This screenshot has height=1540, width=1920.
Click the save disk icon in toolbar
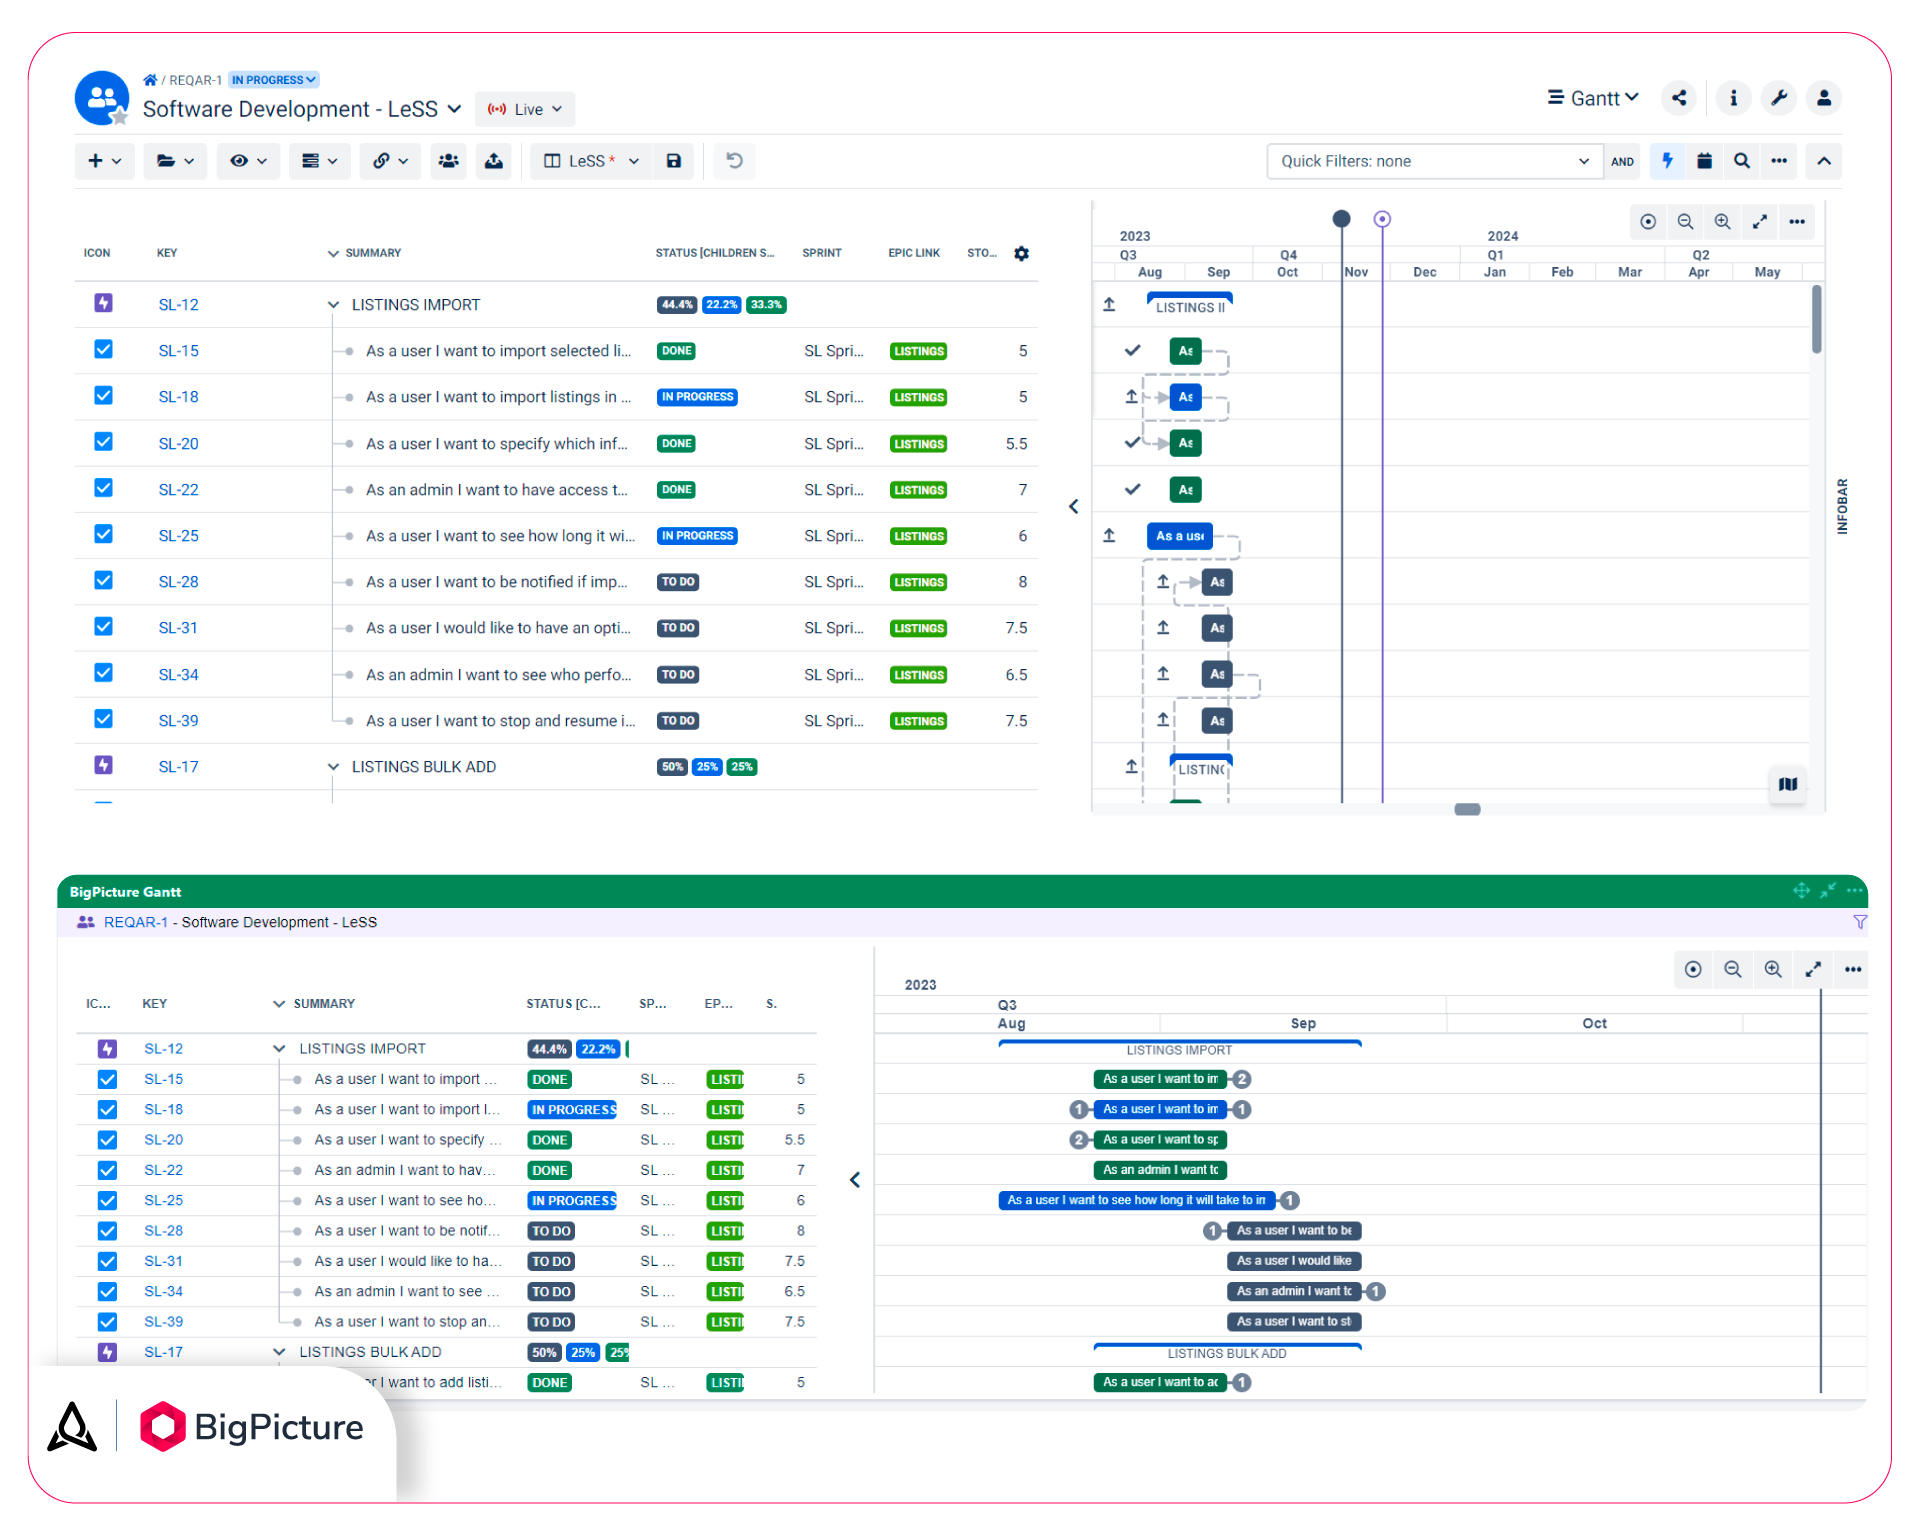(x=674, y=161)
